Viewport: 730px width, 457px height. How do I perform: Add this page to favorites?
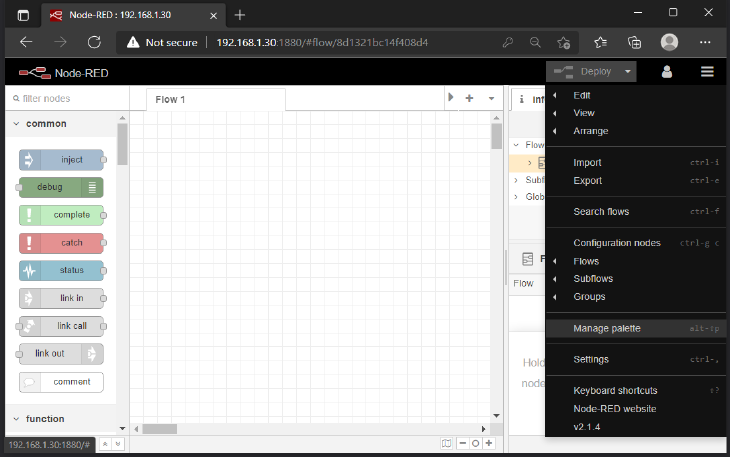click(563, 43)
